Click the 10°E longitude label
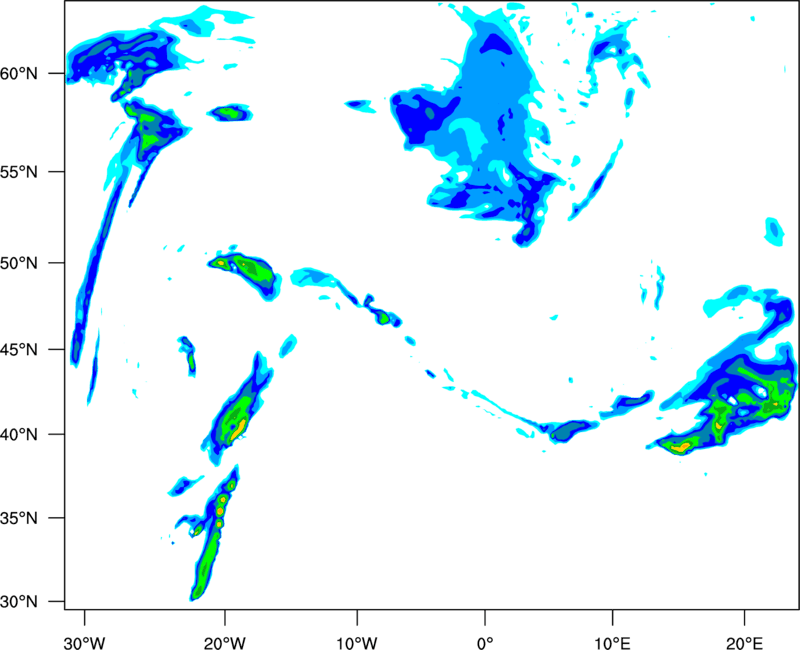This screenshot has height=650, width=800. (x=612, y=643)
